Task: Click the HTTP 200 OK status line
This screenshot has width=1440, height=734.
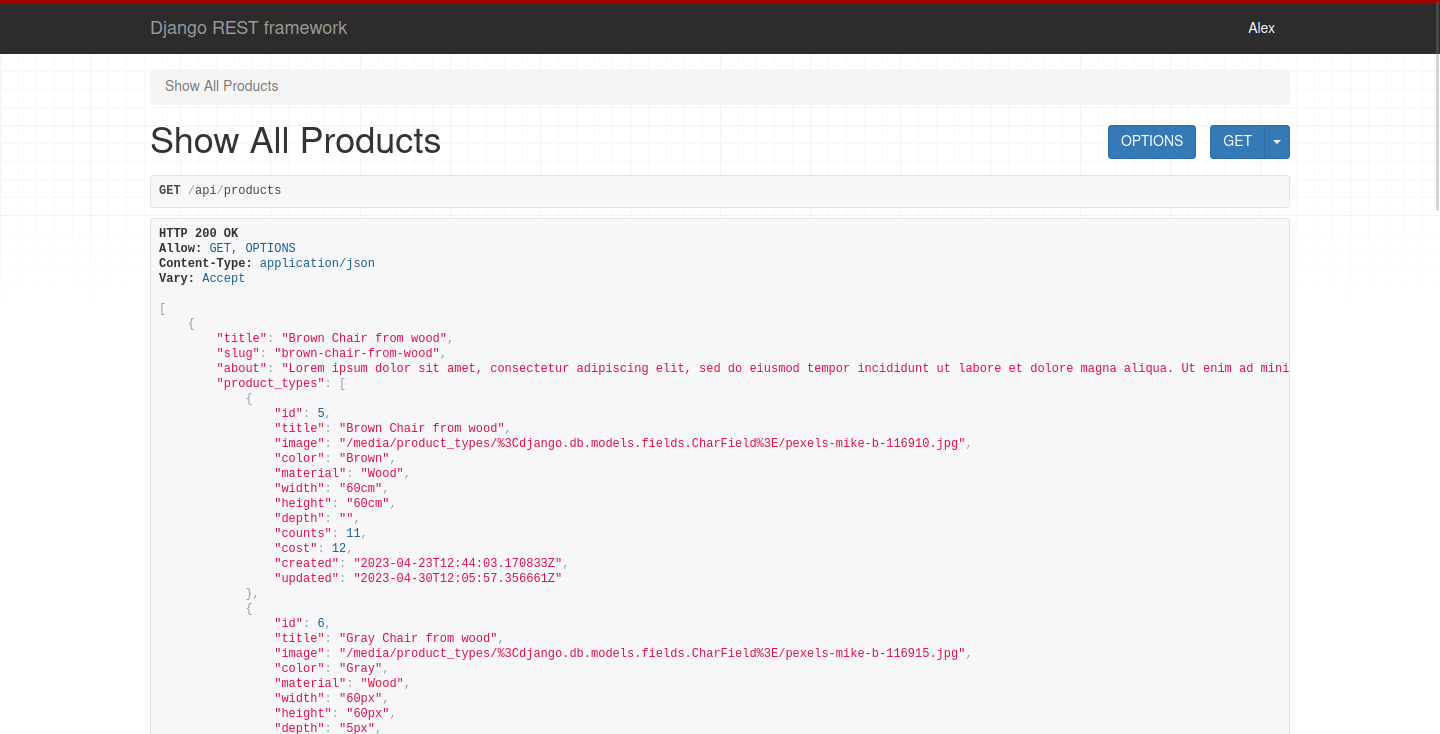Action: [x=198, y=233]
